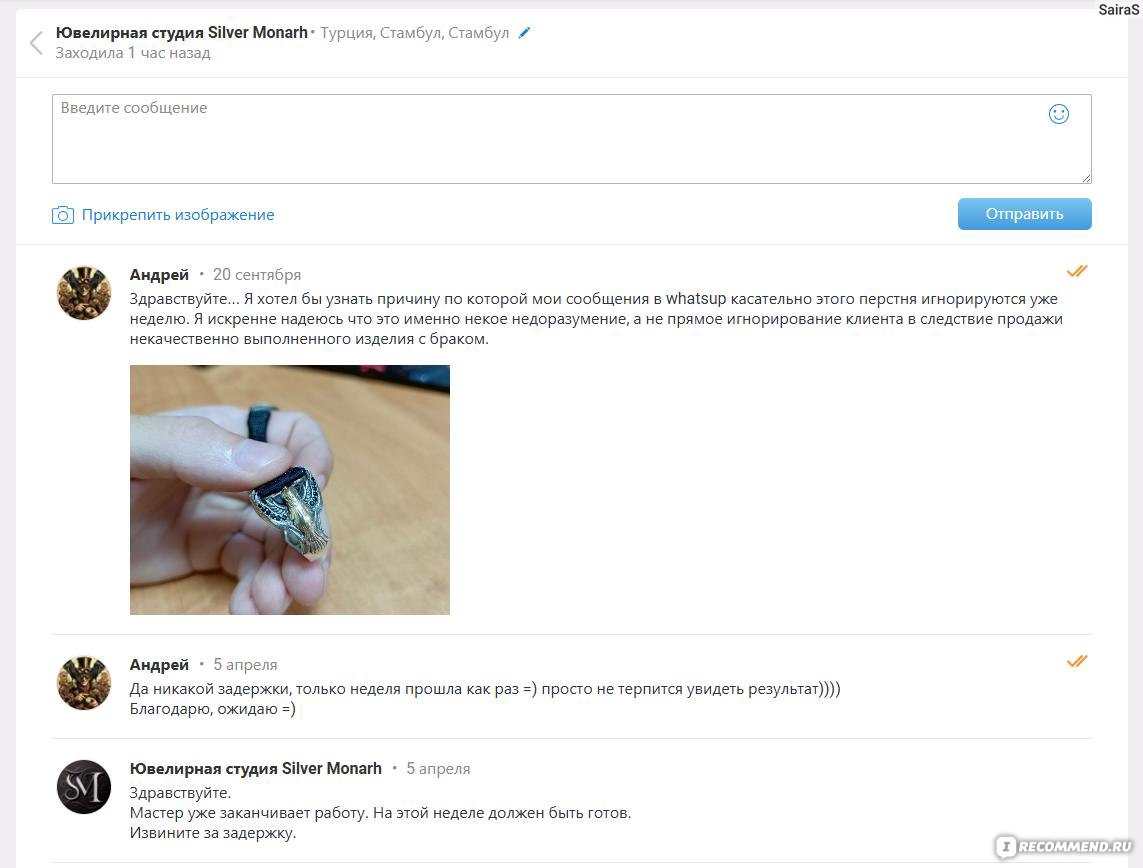Click the '20 сентября' message date

257,275
